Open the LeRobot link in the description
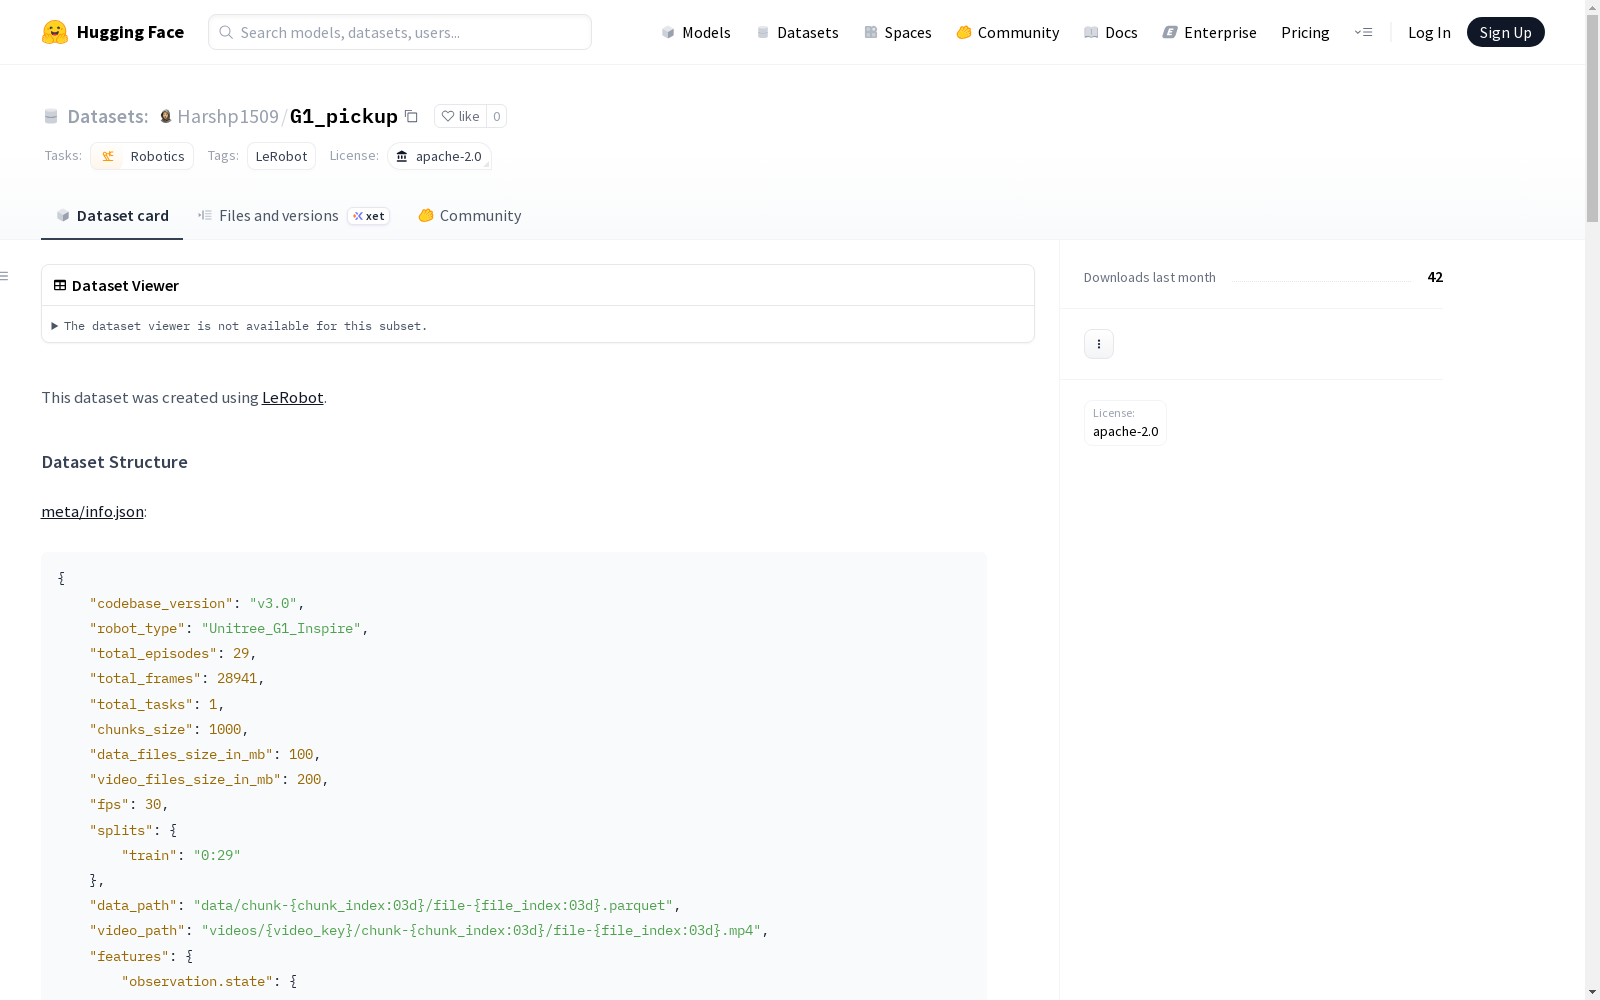The height and width of the screenshot is (1000, 1600). point(292,397)
